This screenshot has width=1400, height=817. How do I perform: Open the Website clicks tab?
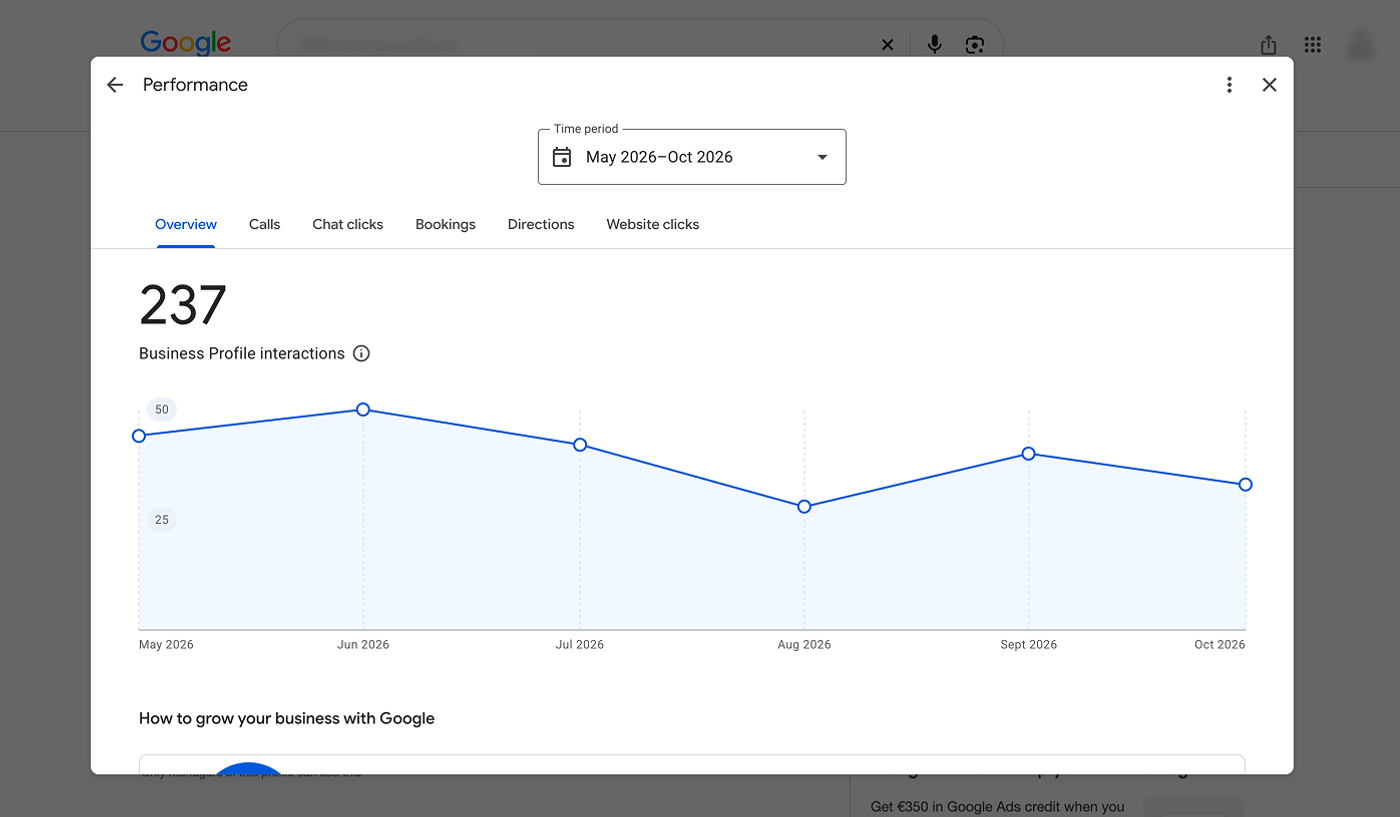pyautogui.click(x=653, y=224)
